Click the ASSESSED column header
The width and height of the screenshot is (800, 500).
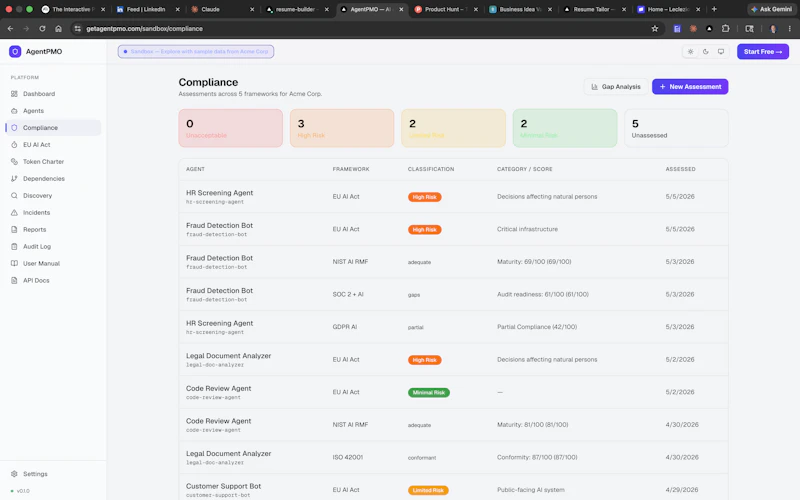681,169
